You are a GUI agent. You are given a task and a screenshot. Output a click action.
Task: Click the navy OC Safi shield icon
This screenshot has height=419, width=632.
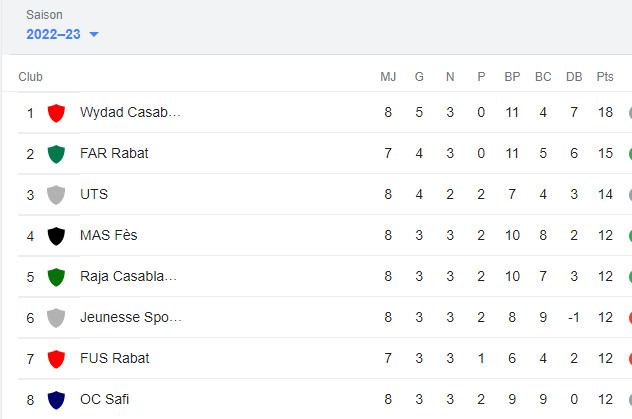pyautogui.click(x=56, y=400)
